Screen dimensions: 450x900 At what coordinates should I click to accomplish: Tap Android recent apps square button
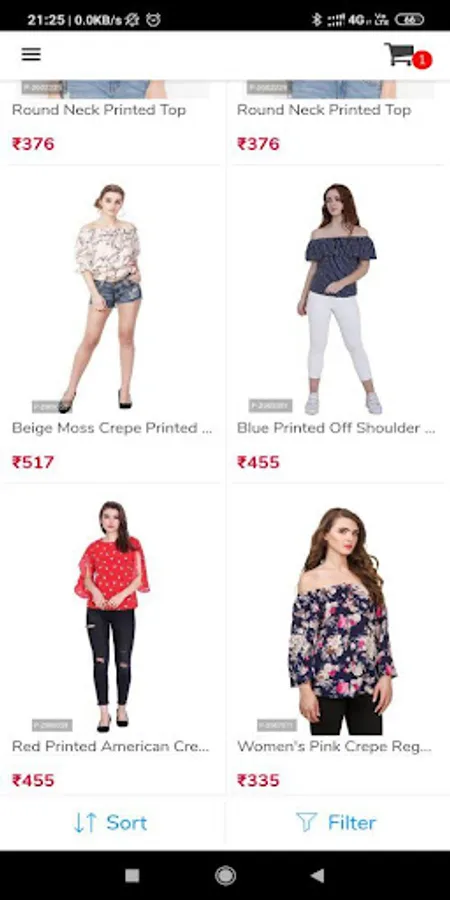coord(133,875)
